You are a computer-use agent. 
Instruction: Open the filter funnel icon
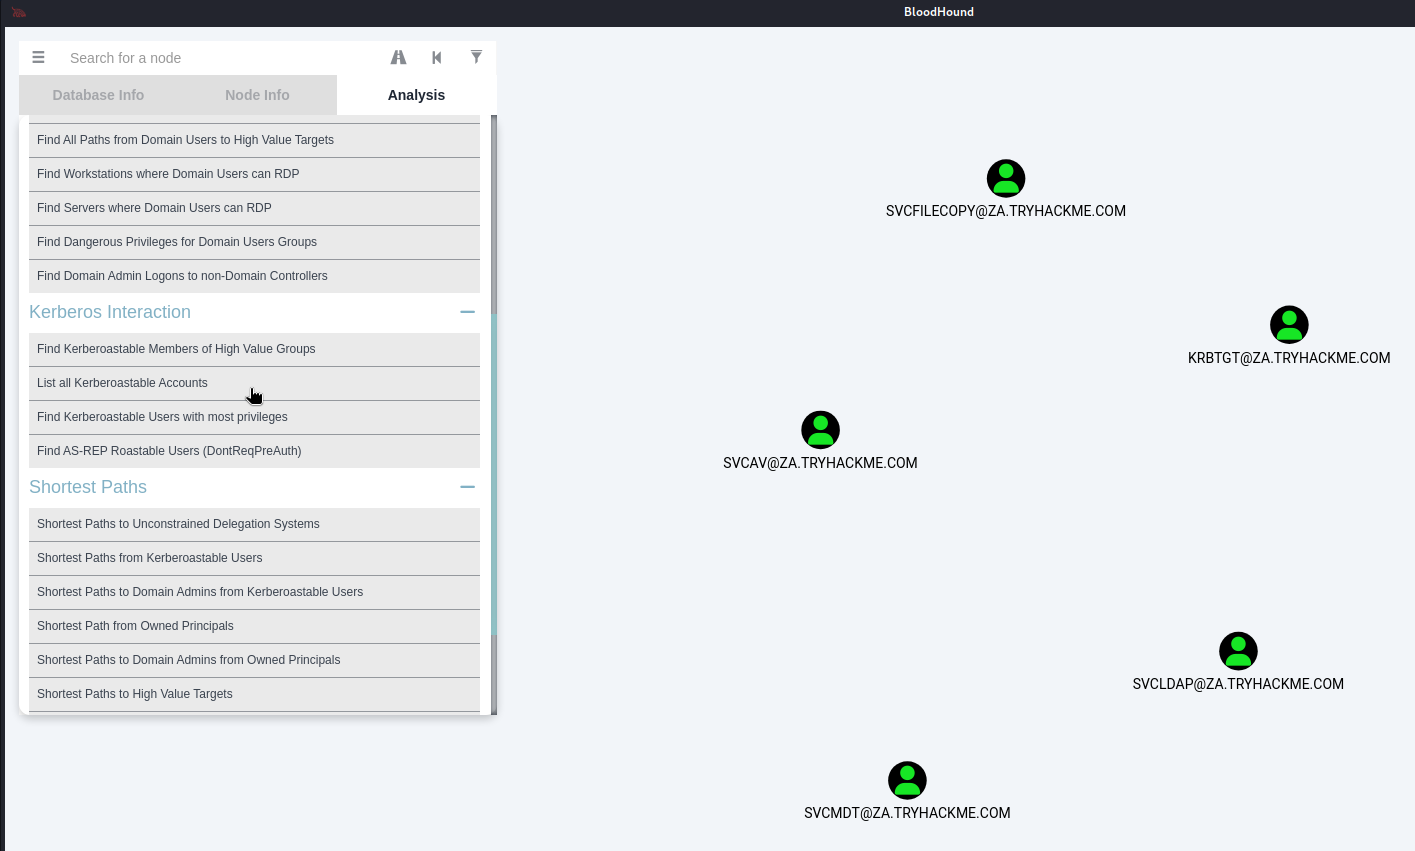476,57
